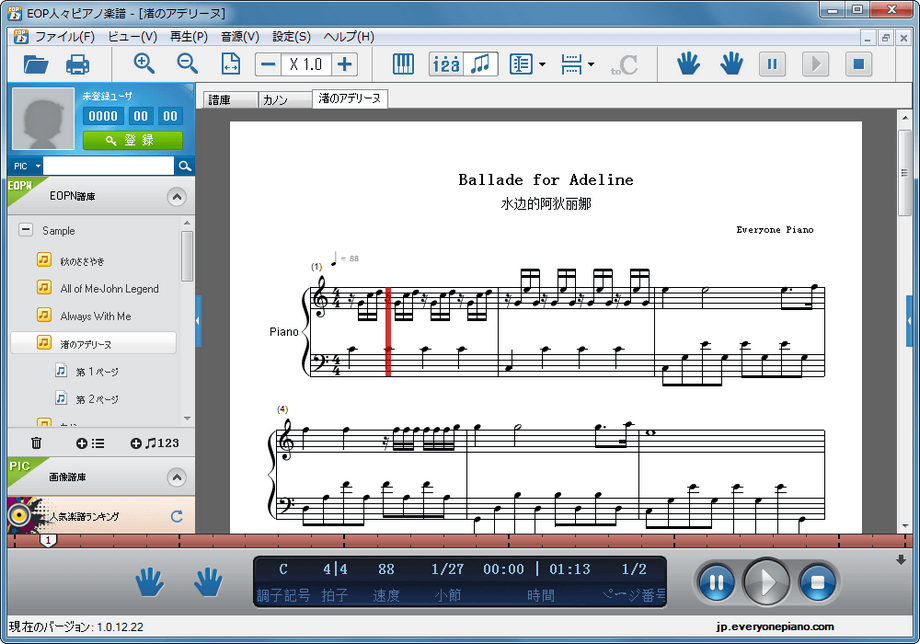Visit jp.everyonepiano.com link

click(775, 626)
